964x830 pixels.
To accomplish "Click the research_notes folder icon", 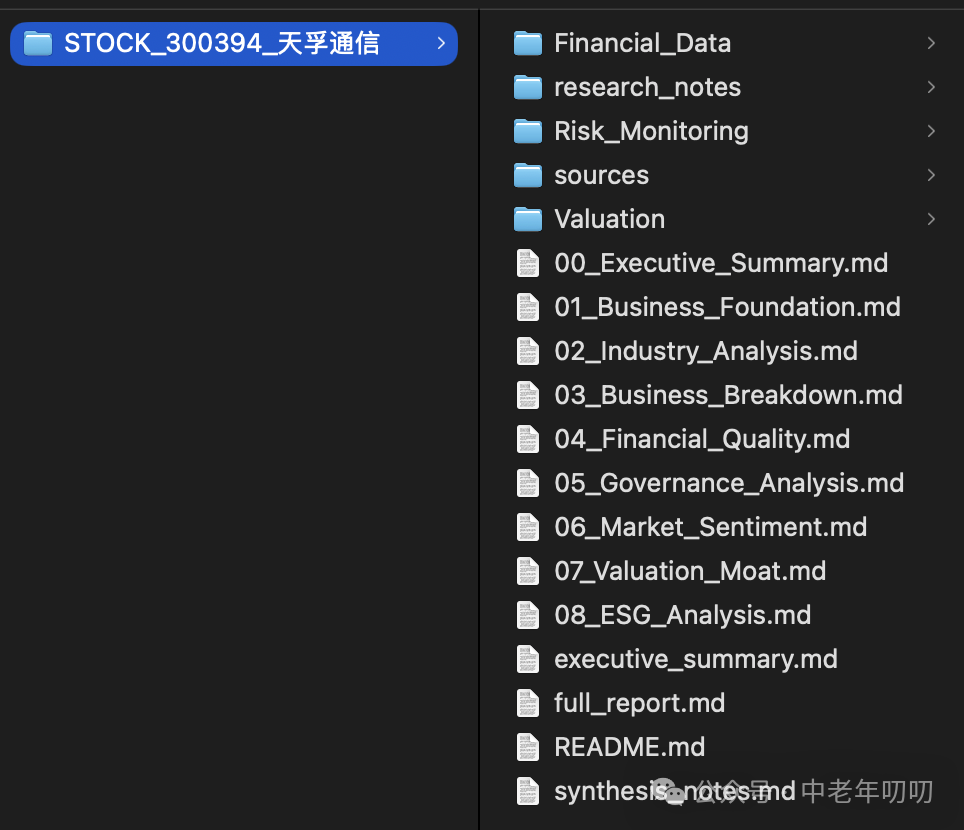I will point(528,87).
